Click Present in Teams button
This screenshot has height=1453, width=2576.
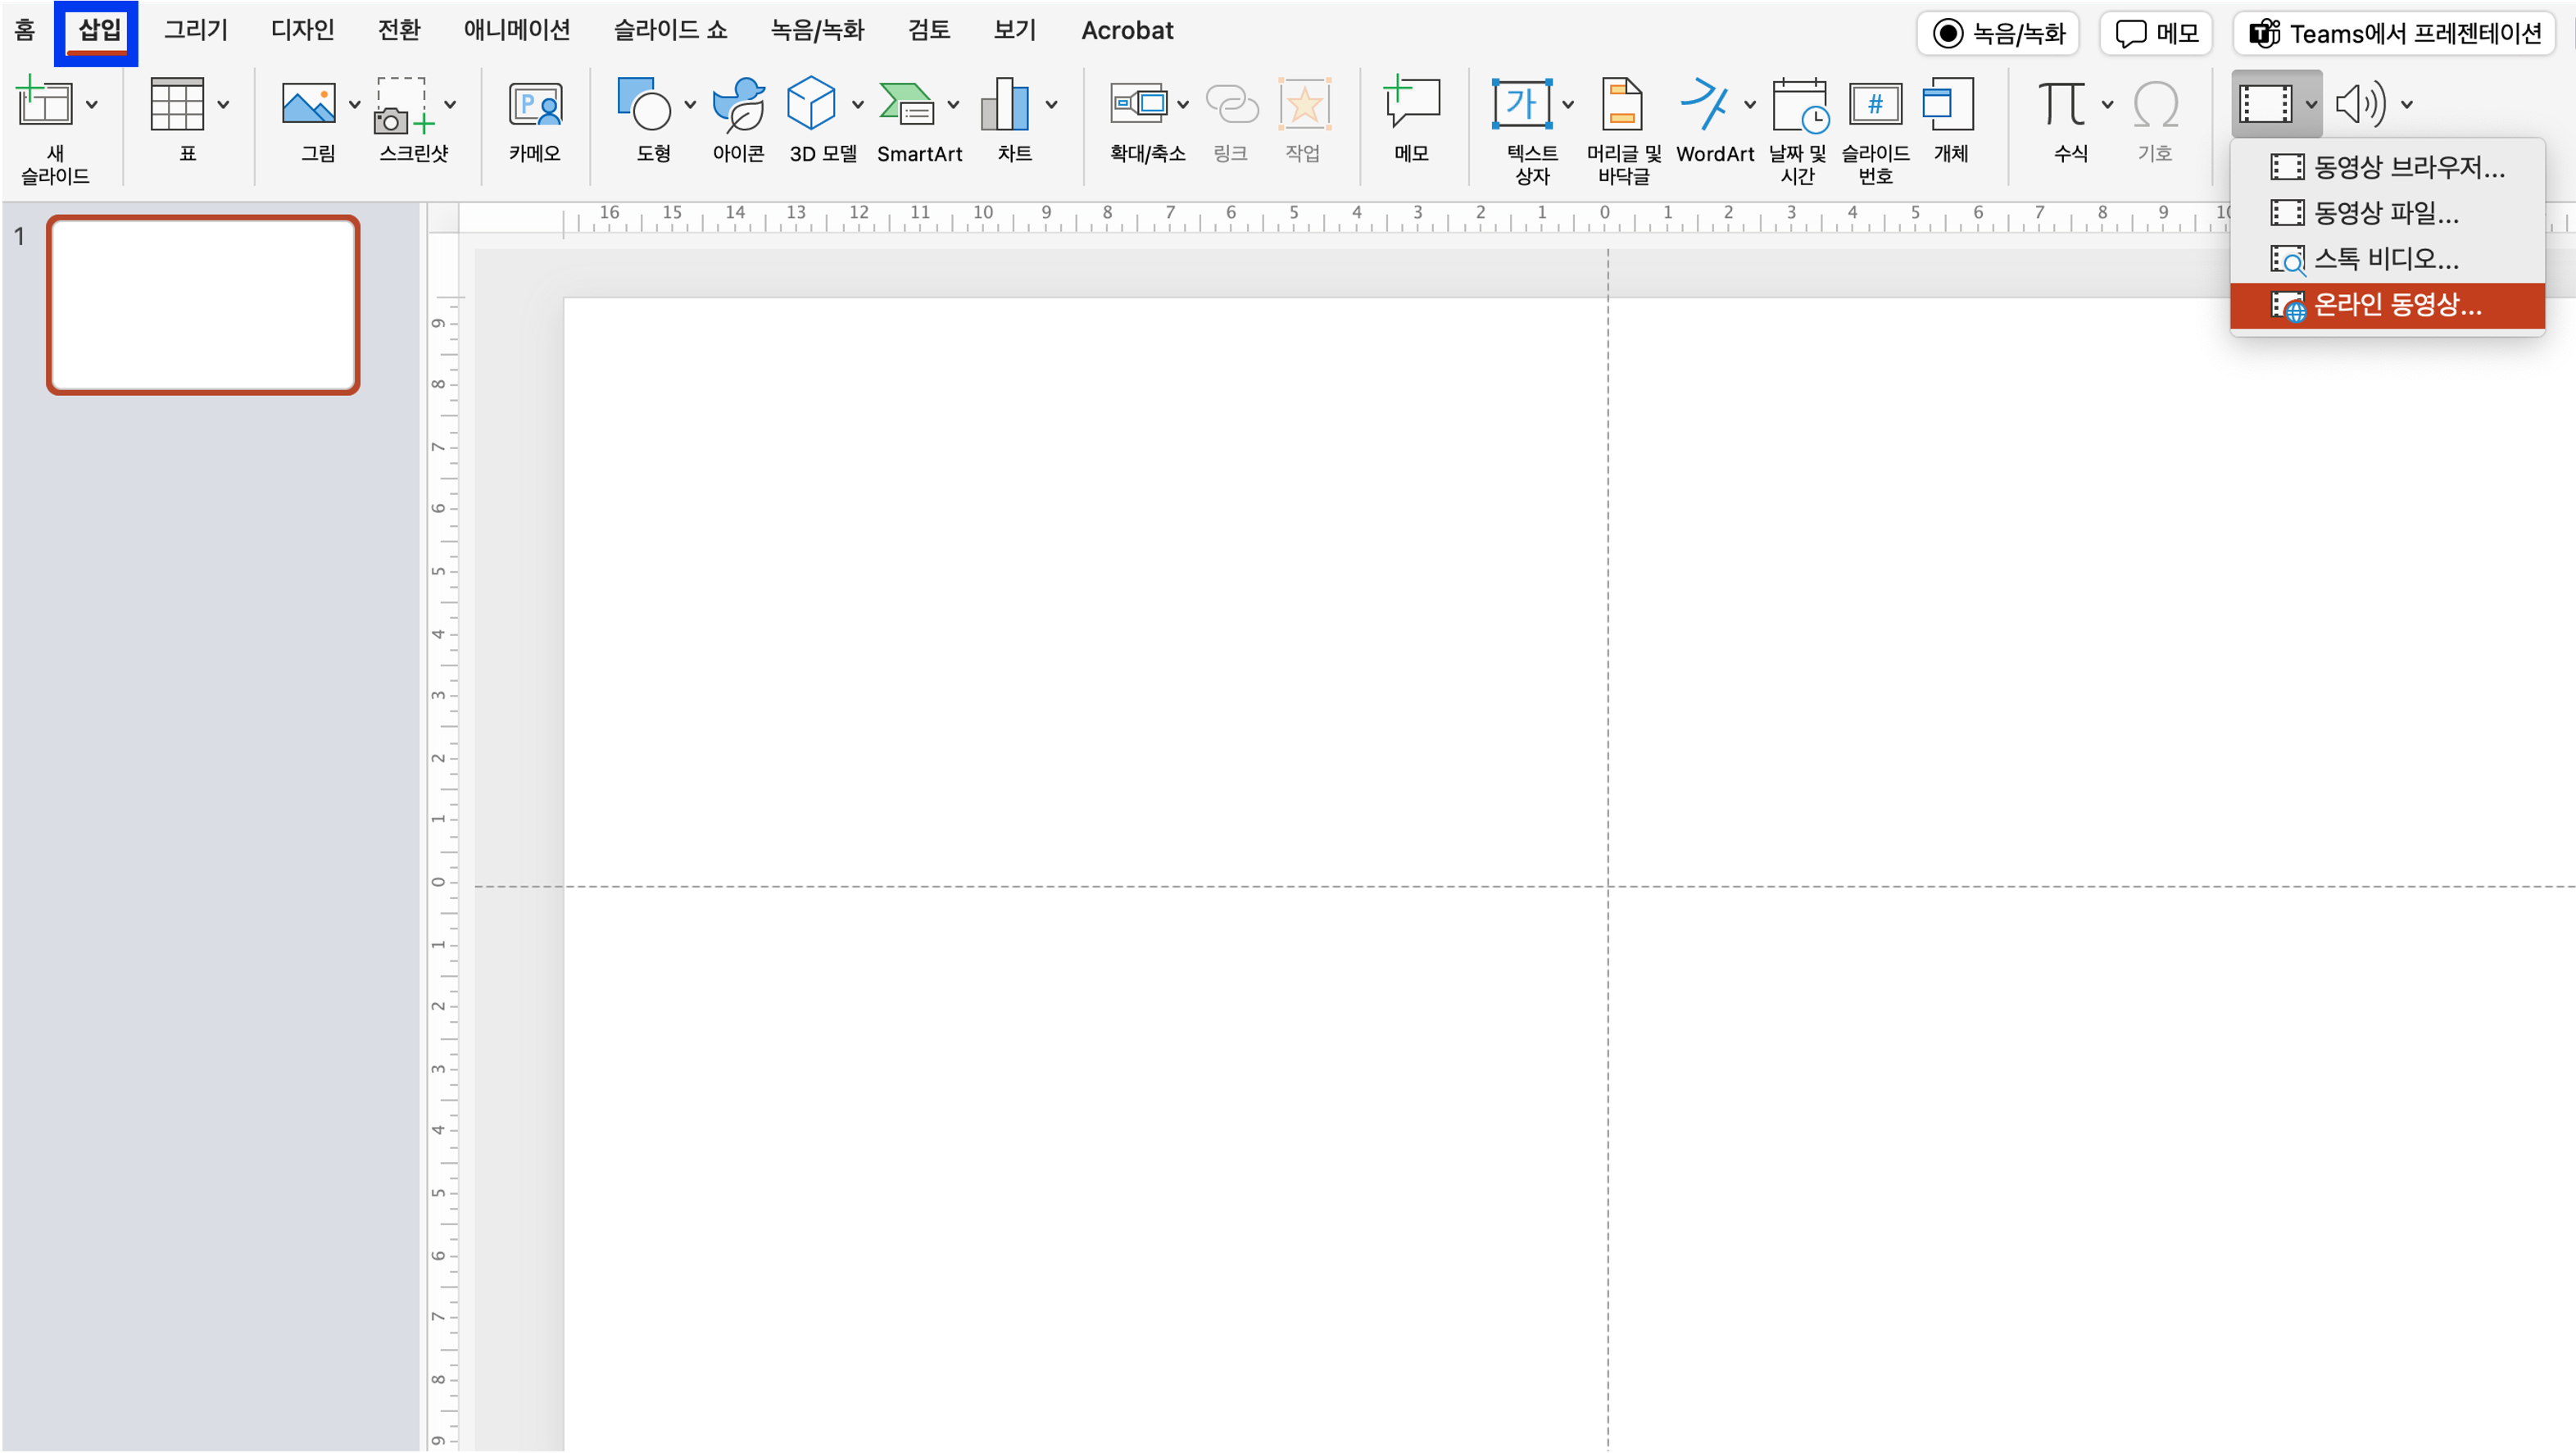click(x=2394, y=34)
